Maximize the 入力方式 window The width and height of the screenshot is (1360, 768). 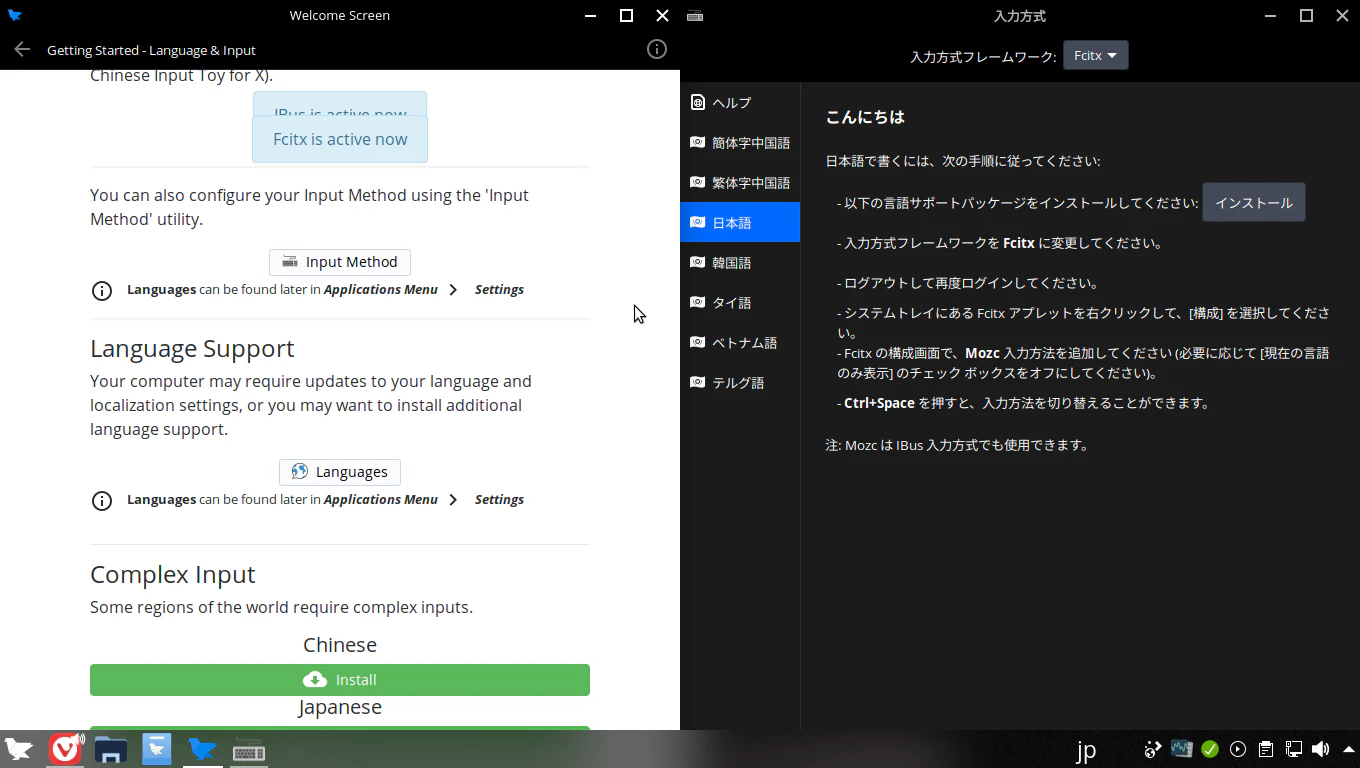click(x=1306, y=16)
